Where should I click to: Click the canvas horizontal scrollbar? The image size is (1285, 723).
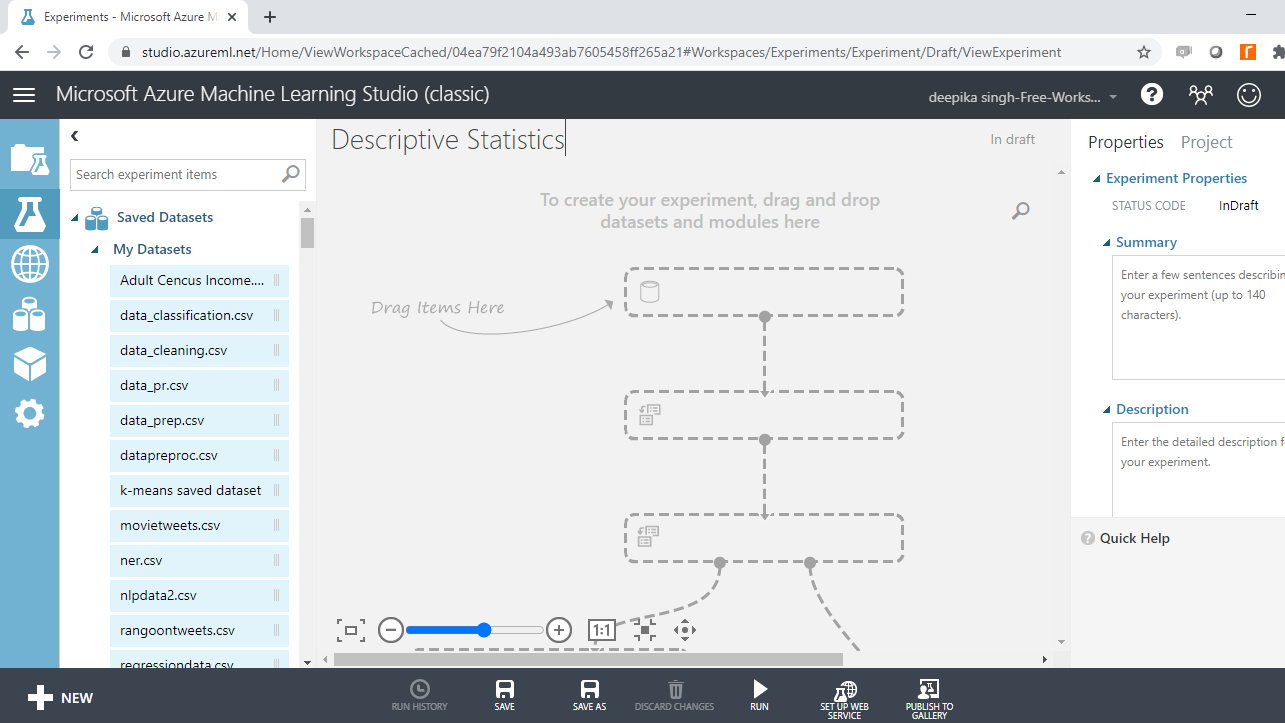[588, 659]
